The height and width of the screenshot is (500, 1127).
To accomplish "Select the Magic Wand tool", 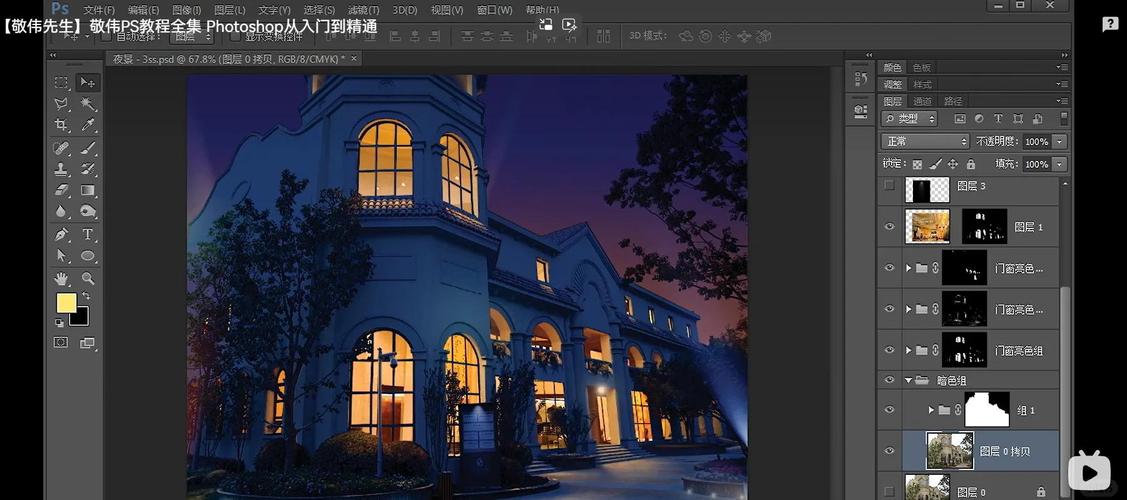I will point(88,104).
